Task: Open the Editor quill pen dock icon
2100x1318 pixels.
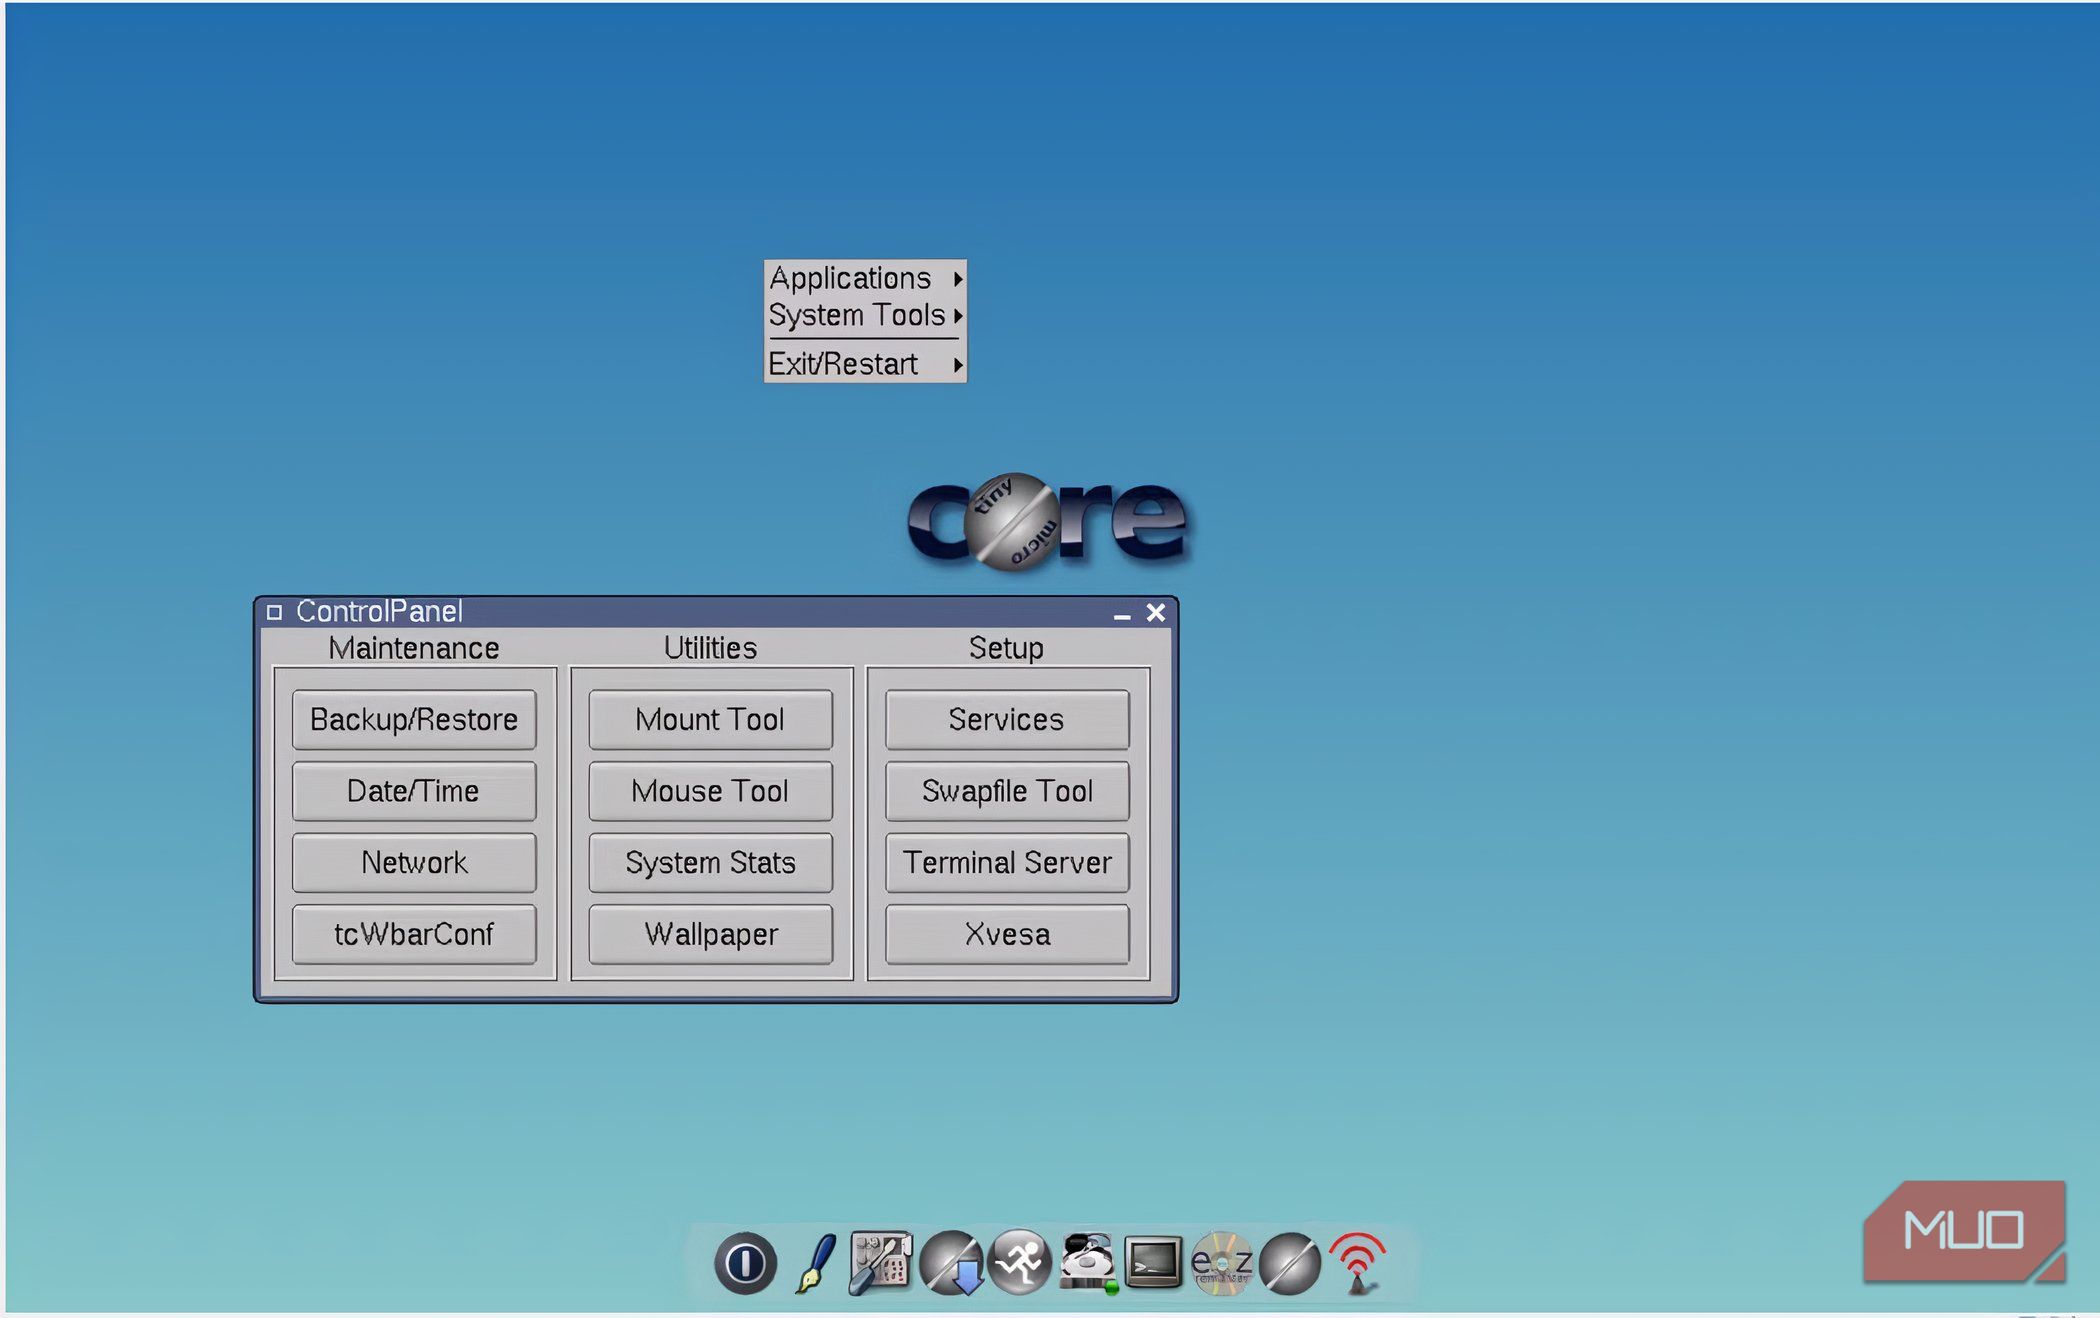Action: [816, 1263]
